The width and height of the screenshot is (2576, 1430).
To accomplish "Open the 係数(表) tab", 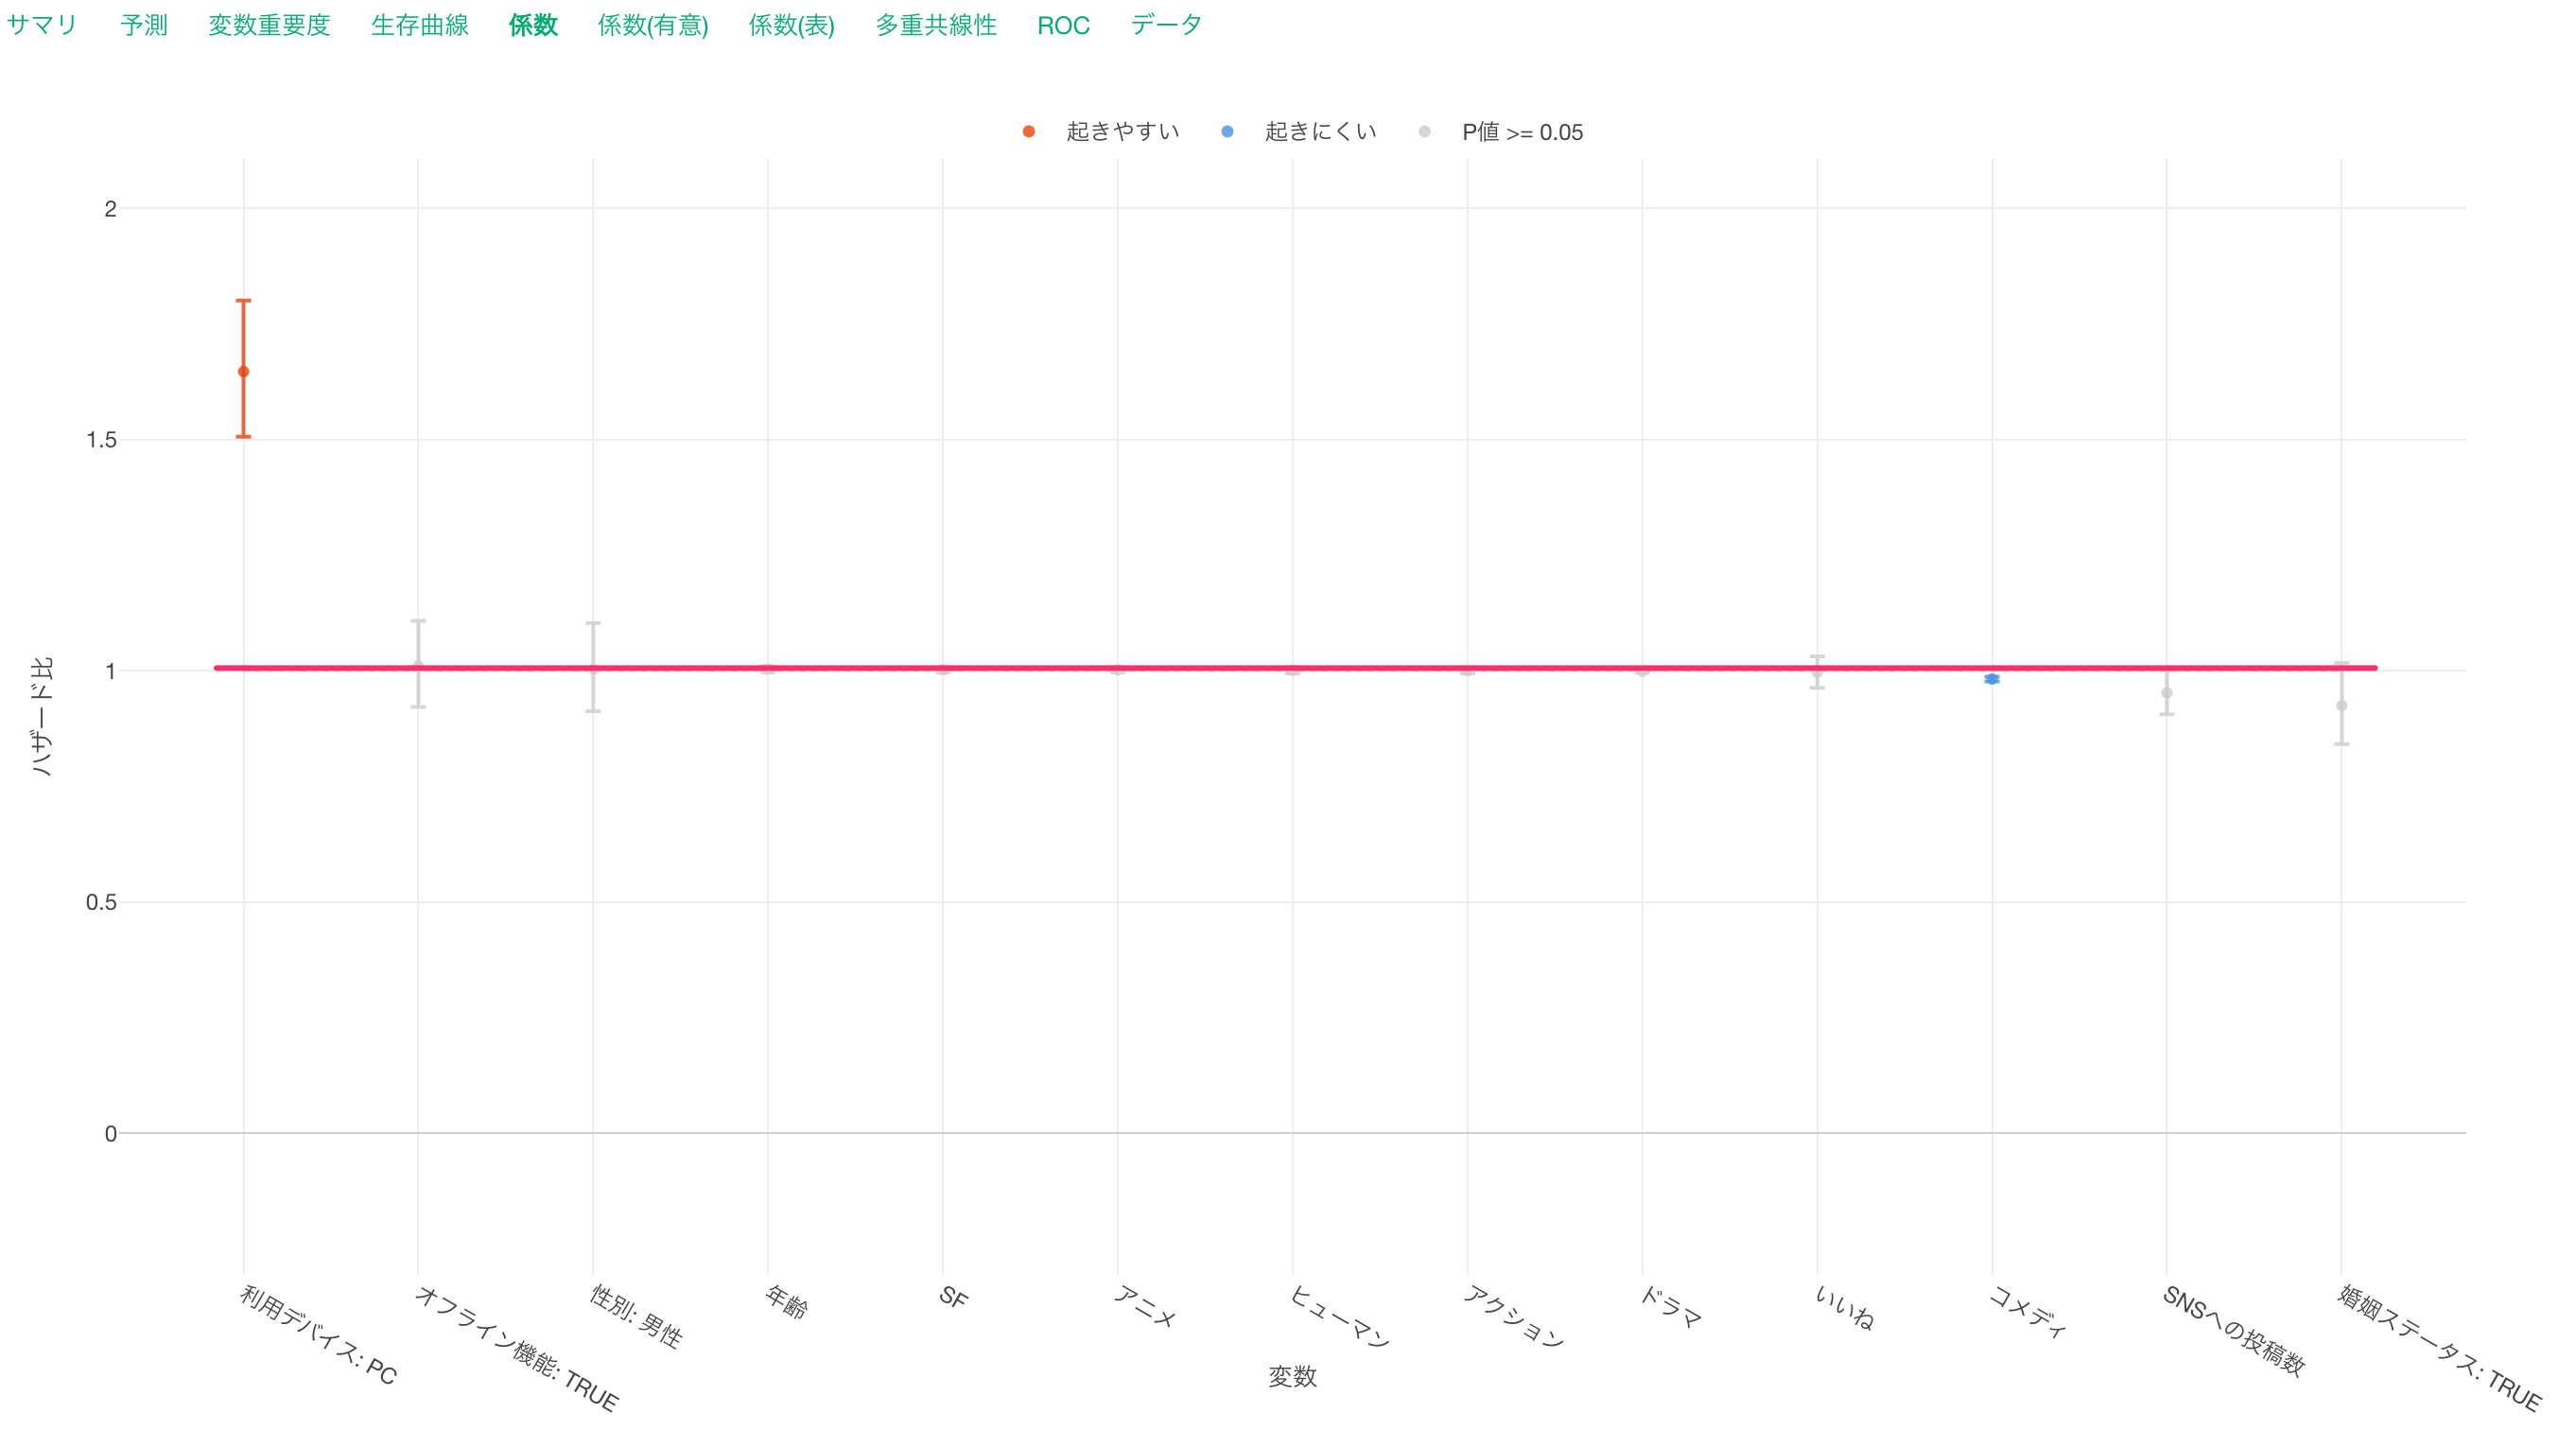I will coord(791,25).
